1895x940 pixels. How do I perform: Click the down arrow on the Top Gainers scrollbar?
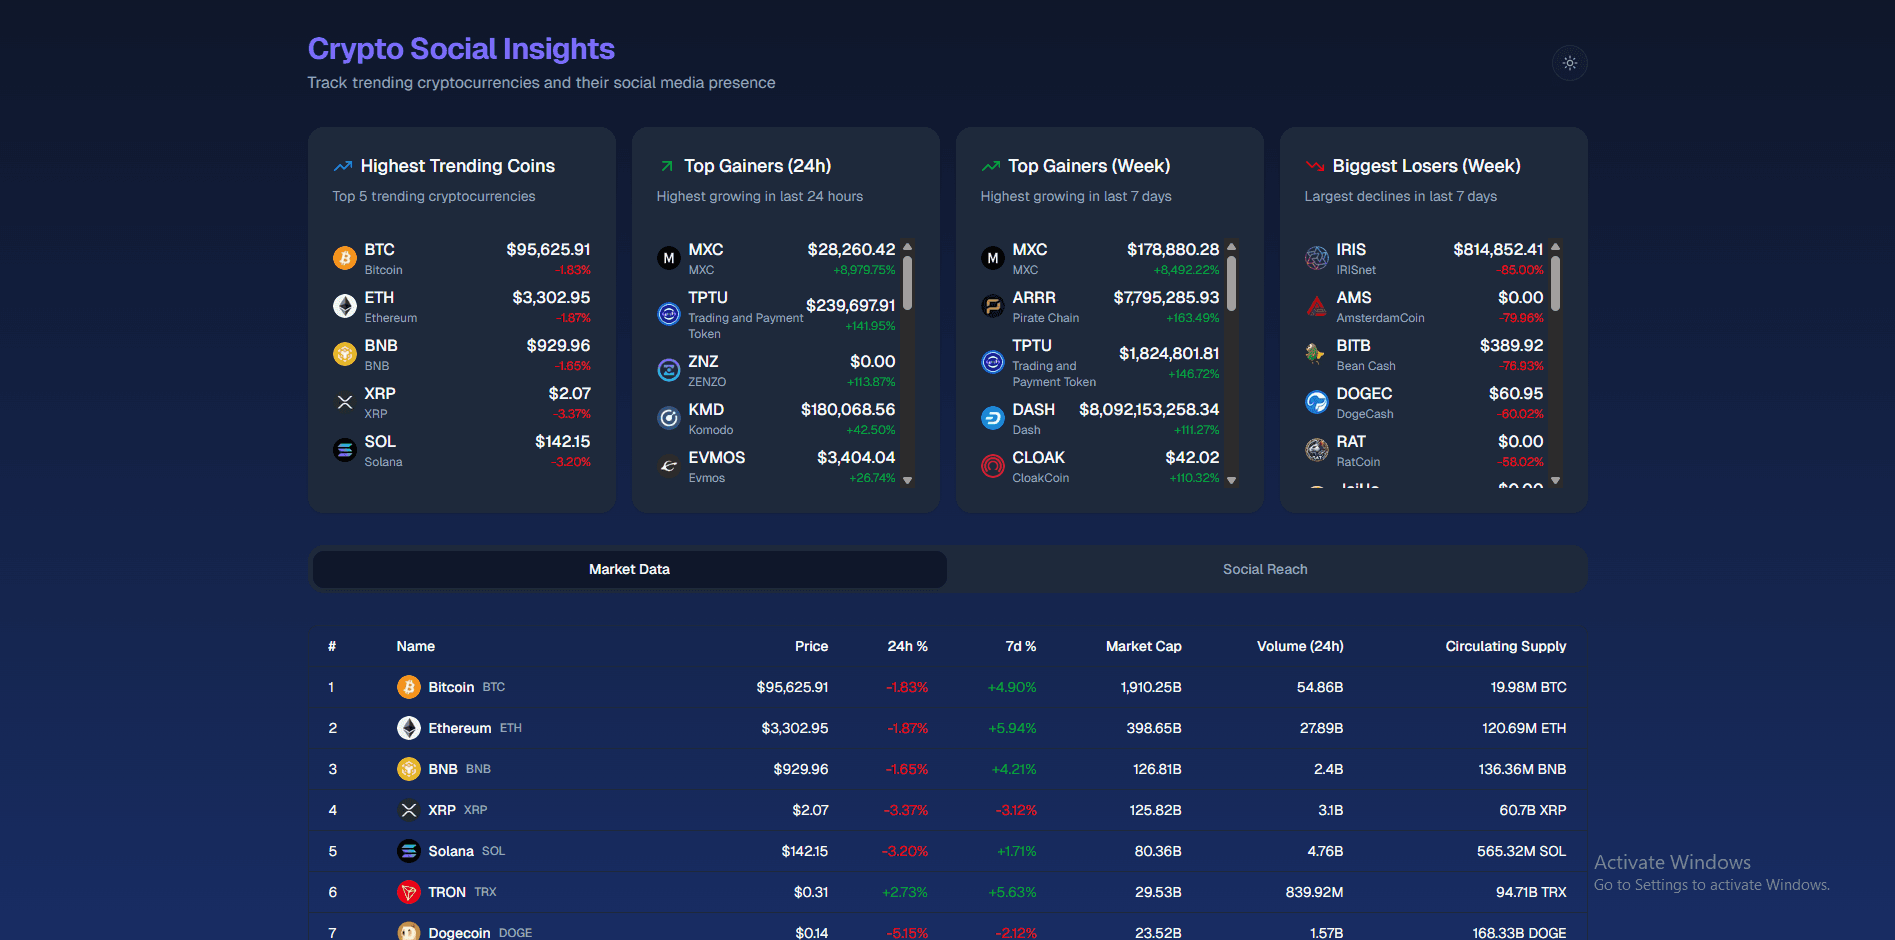pyautogui.click(x=907, y=481)
